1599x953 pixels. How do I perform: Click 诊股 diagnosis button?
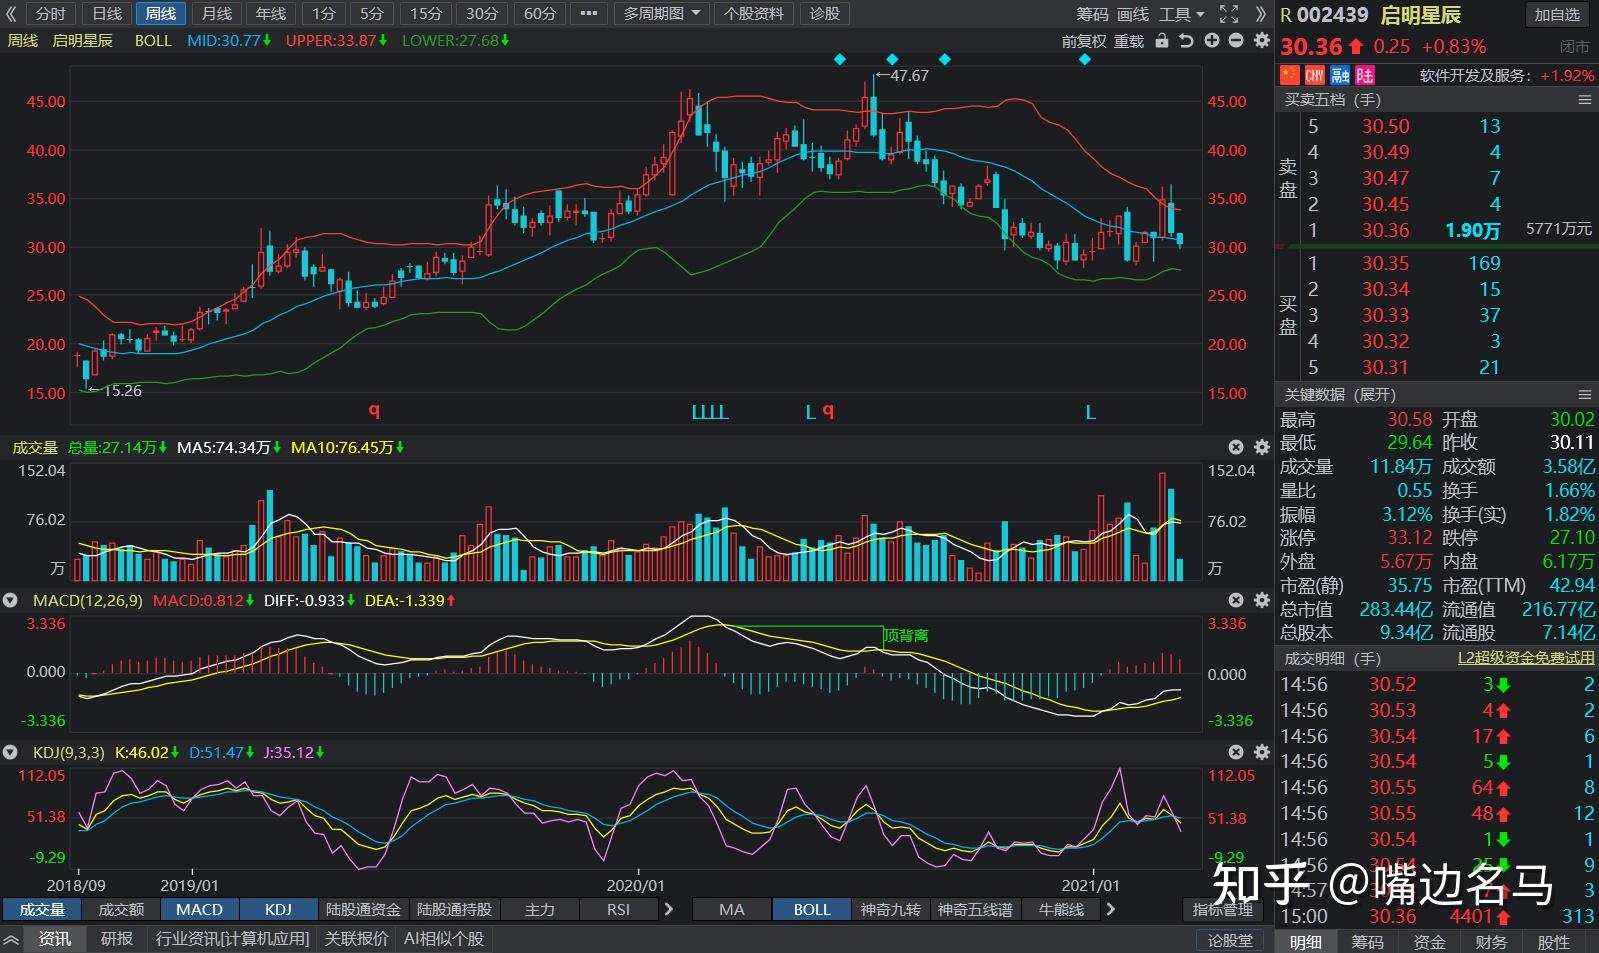(x=825, y=14)
